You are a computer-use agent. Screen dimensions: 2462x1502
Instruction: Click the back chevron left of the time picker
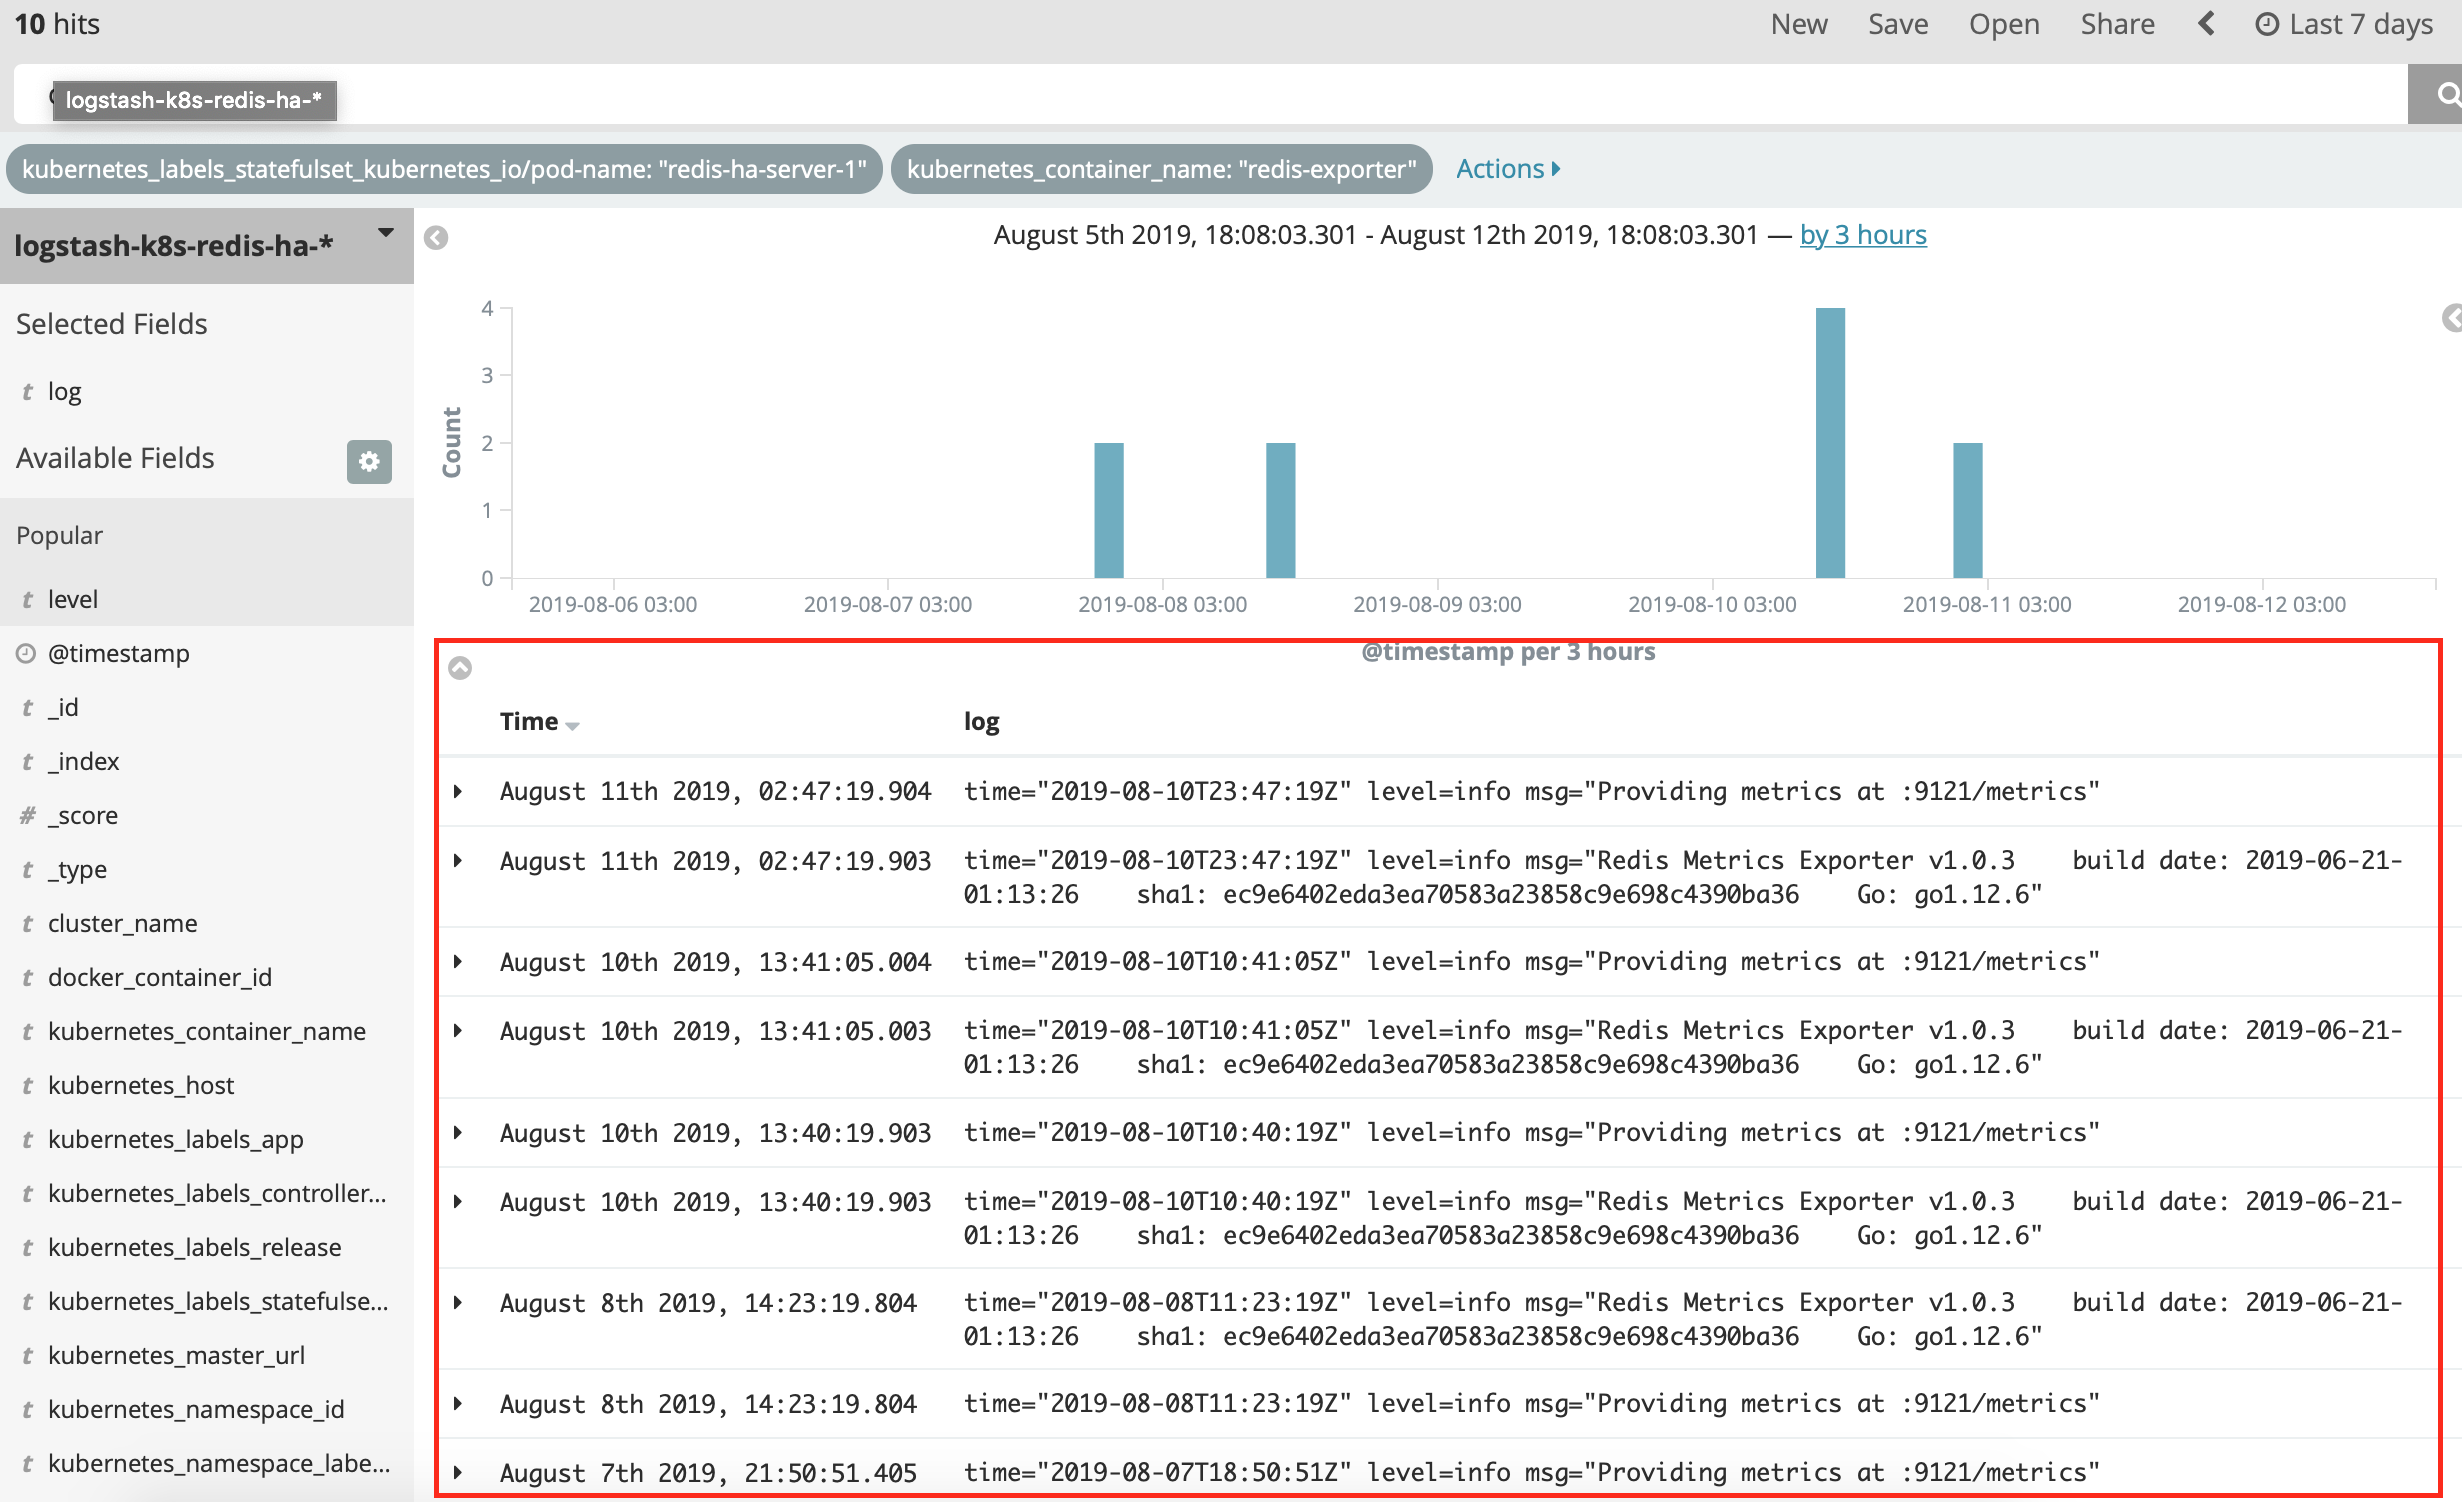click(x=2207, y=23)
